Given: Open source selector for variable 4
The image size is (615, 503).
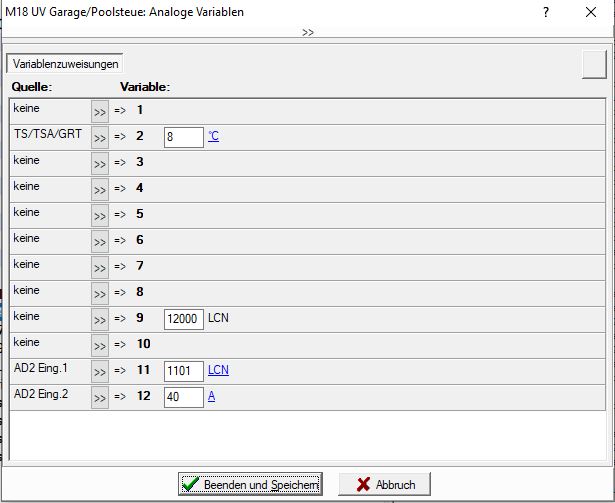Looking at the screenshot, I should (99, 189).
